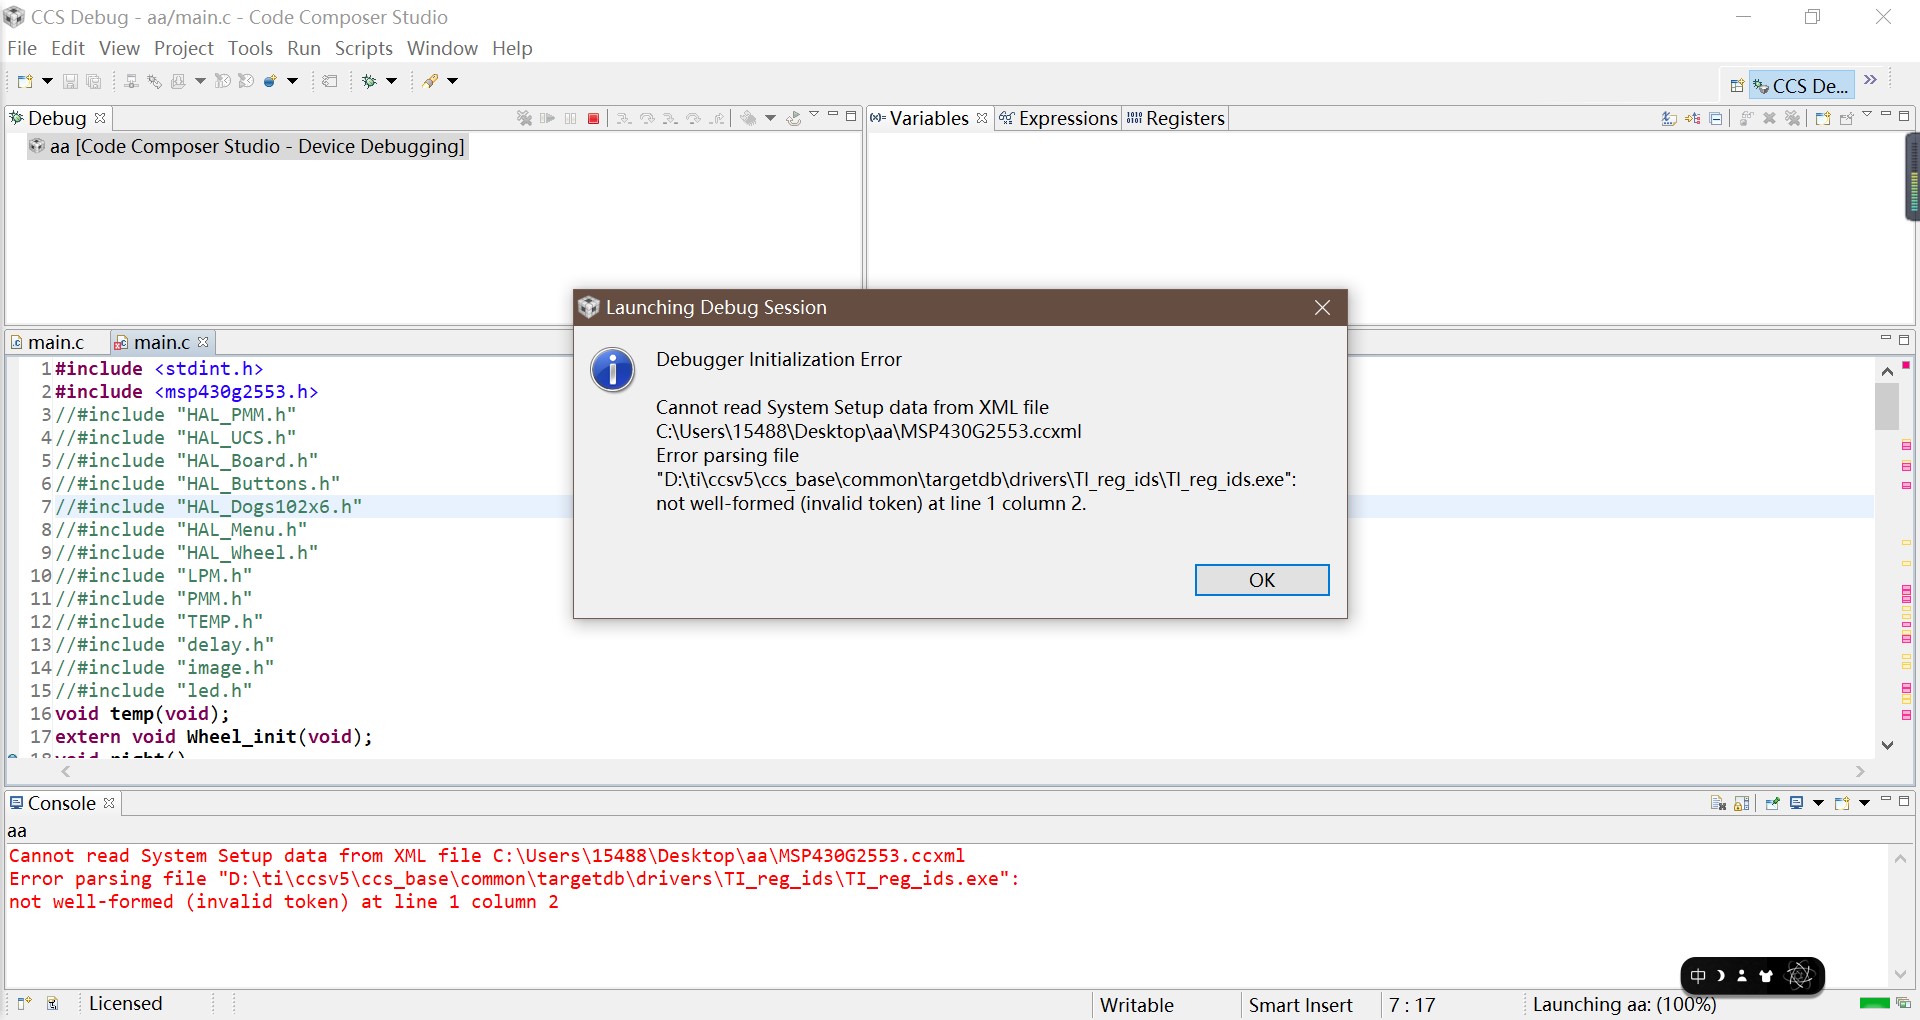Screen dimensions: 1920x1020
Task: Click the green launch progress bar
Action: [x=1874, y=1003]
